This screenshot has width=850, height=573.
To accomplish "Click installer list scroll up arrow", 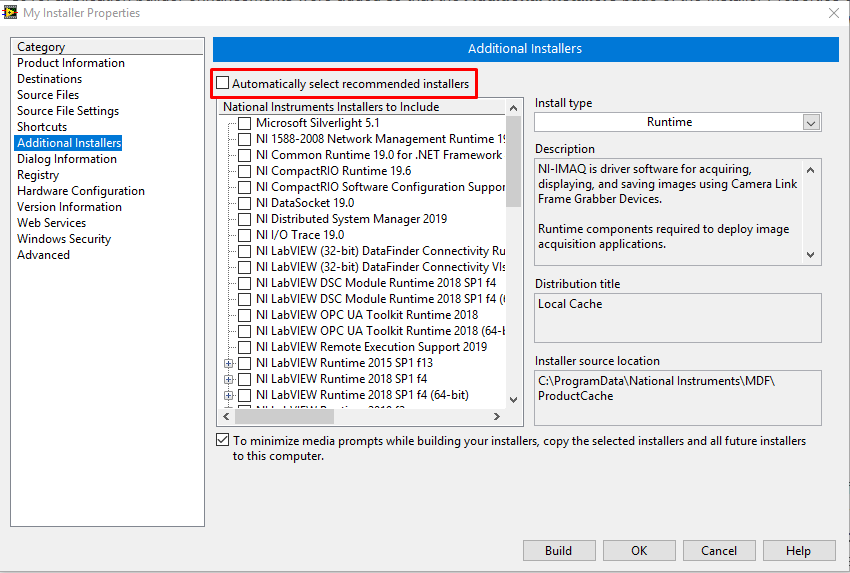I will (513, 108).
